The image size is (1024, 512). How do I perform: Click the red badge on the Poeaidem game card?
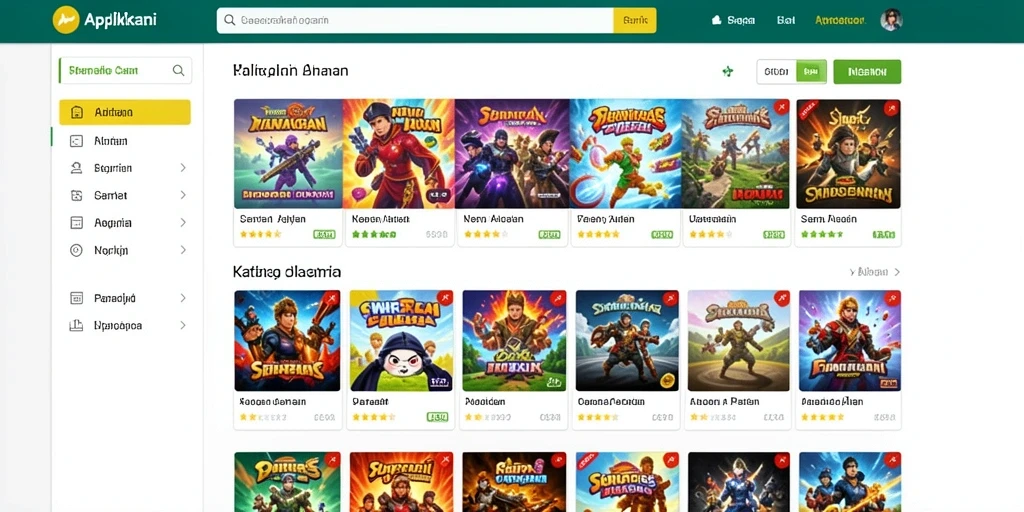(558, 299)
